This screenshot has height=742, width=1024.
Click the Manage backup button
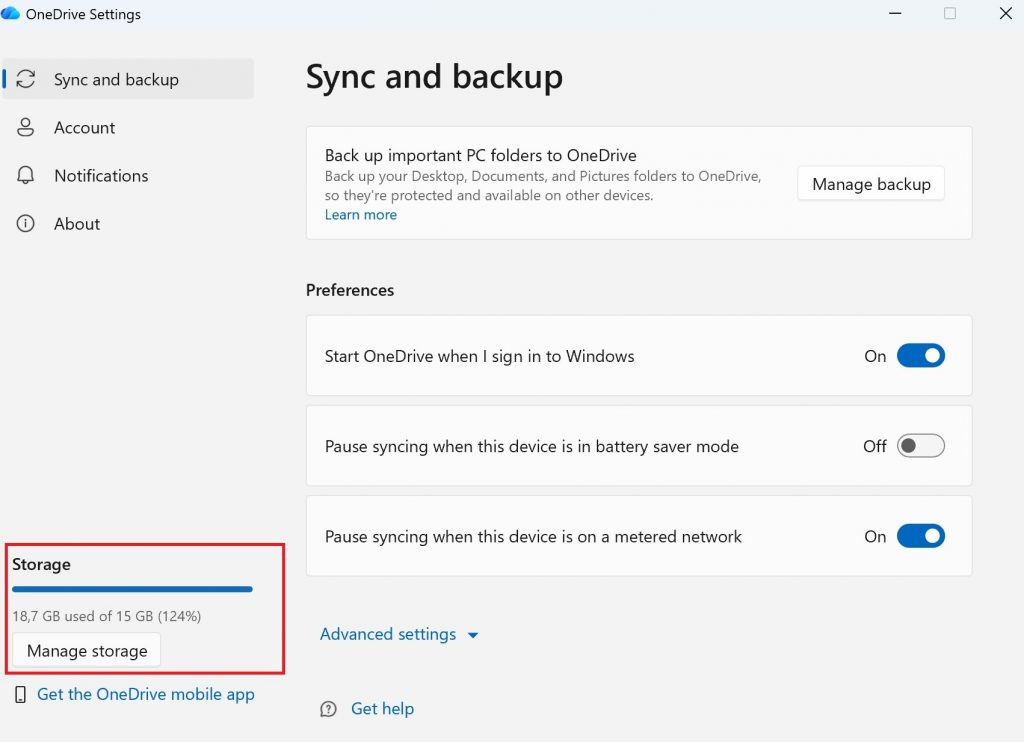pyautogui.click(x=871, y=184)
